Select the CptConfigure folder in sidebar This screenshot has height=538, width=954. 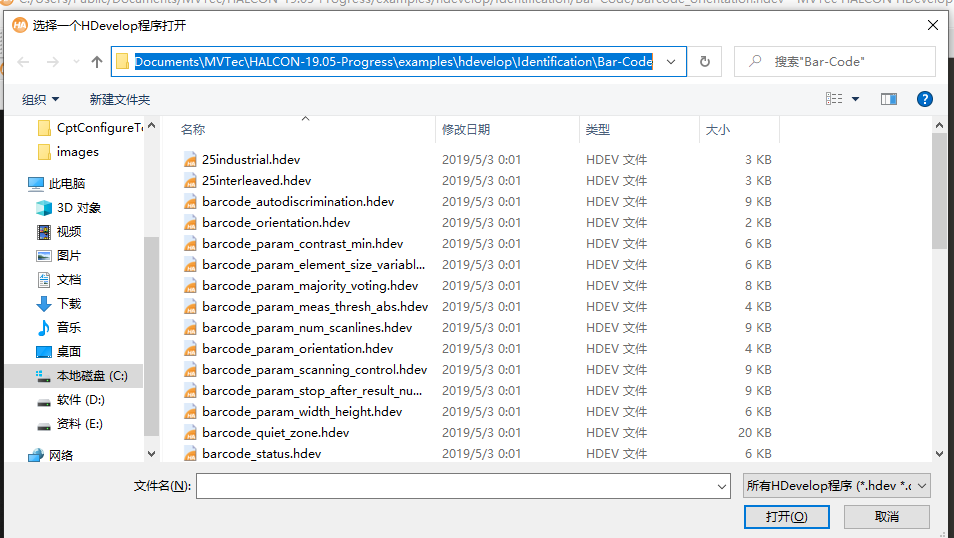coord(90,128)
